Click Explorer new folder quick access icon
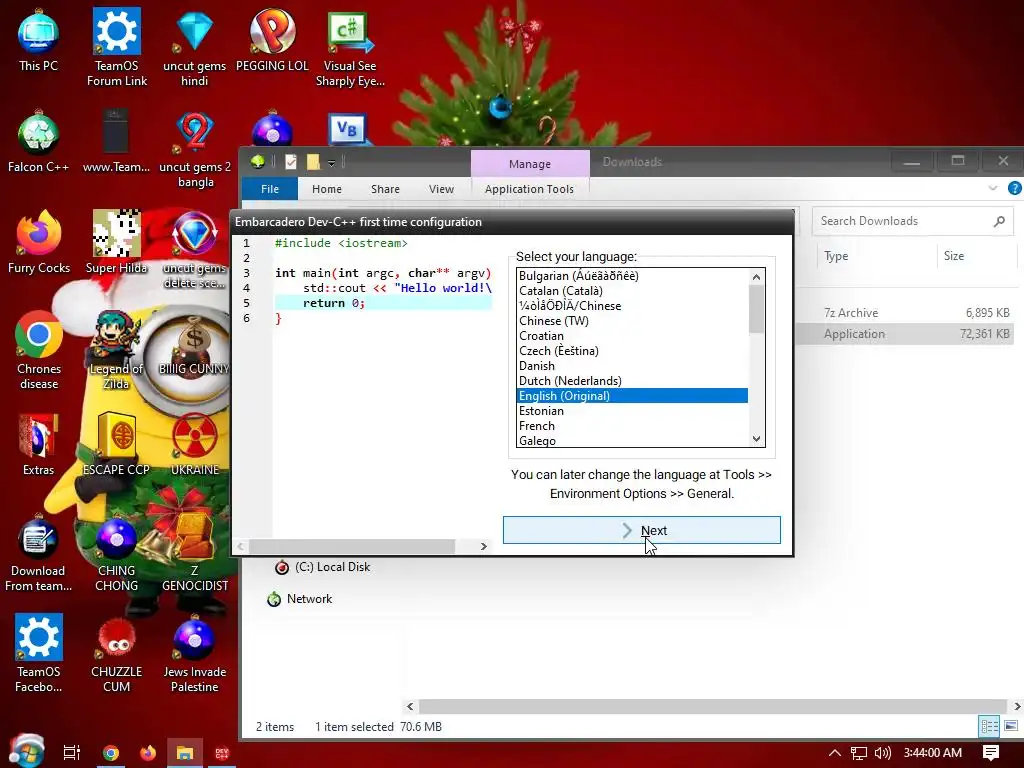Screen dimensions: 1024x768 click(313, 161)
